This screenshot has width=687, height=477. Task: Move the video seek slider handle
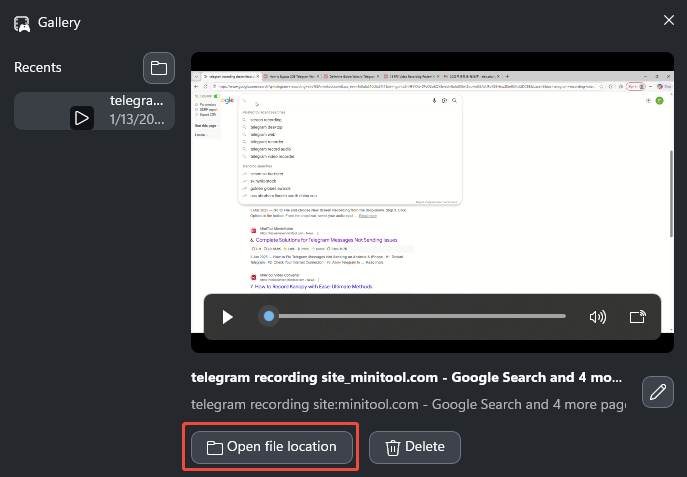[x=269, y=316]
